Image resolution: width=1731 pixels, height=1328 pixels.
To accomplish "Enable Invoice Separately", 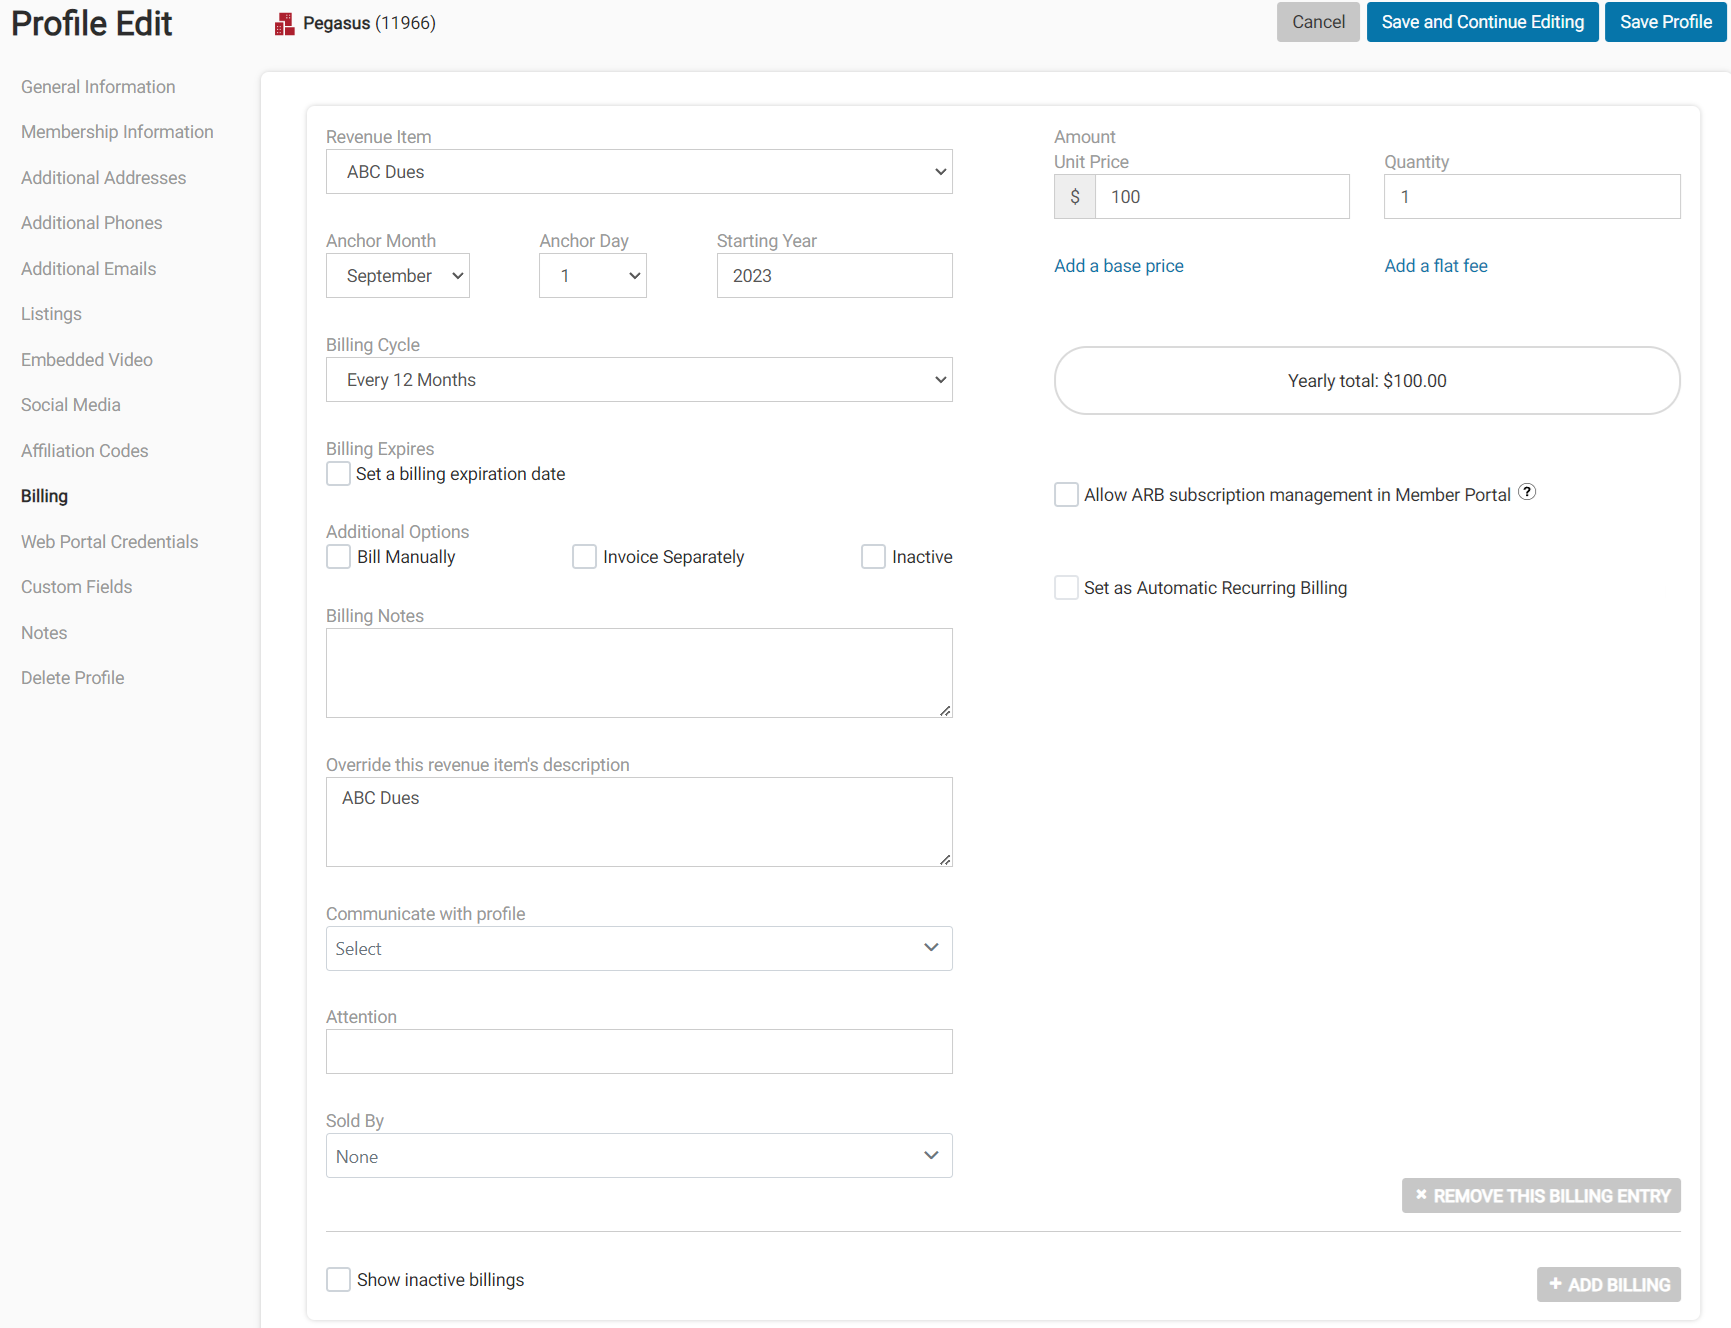I will tap(584, 556).
